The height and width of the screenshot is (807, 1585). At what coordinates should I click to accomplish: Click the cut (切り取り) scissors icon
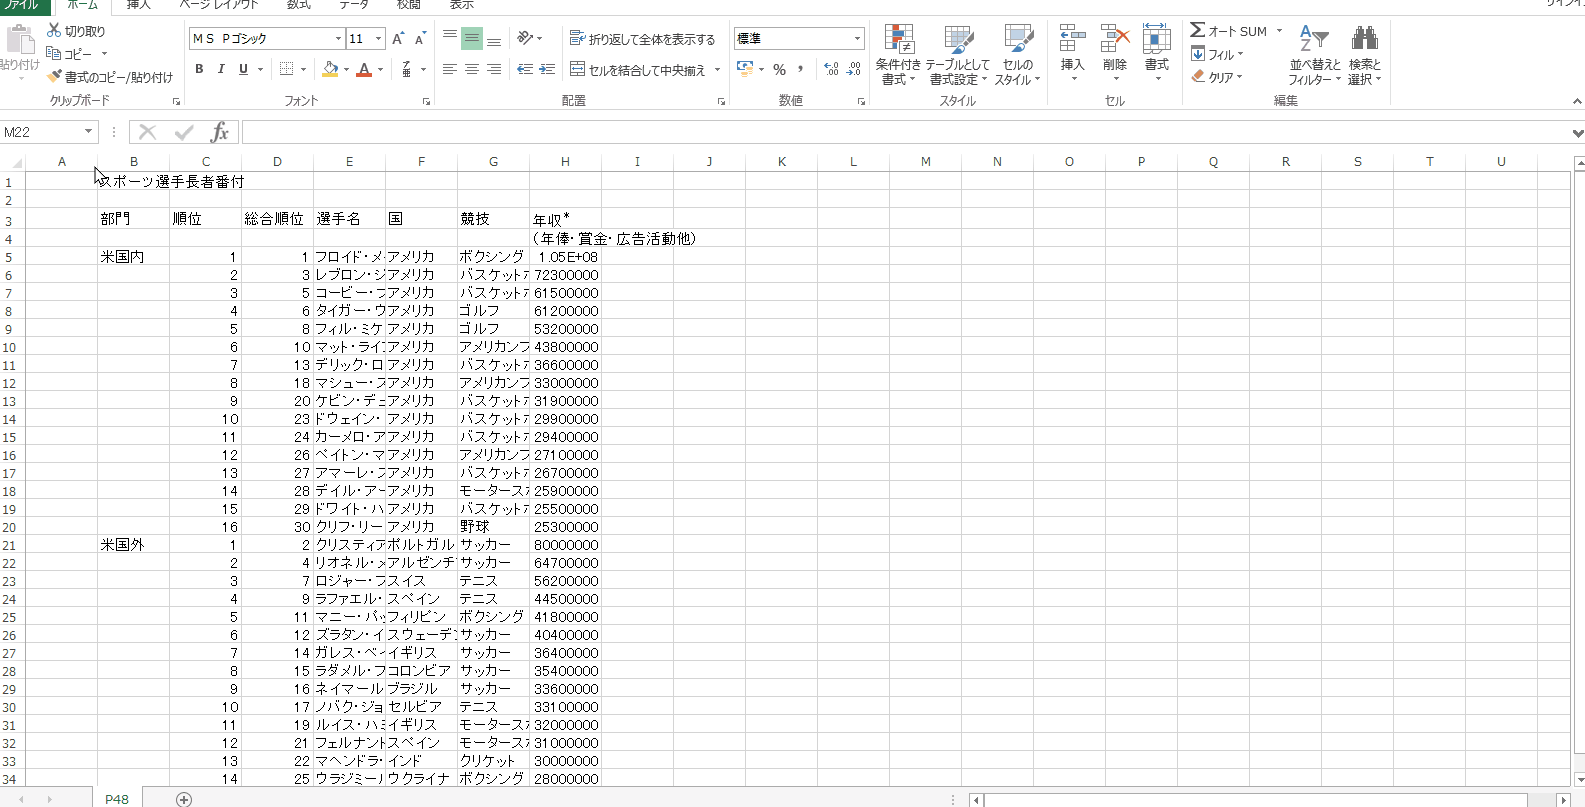point(55,31)
